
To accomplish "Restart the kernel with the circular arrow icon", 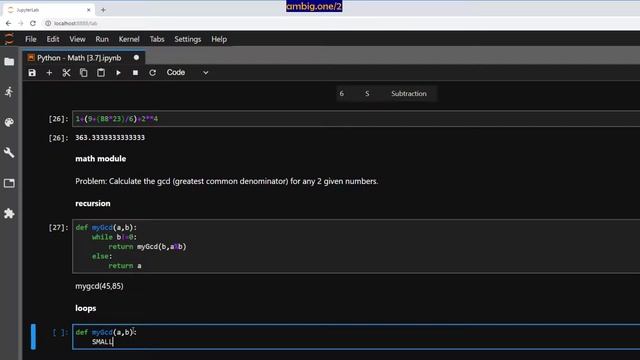I will [x=152, y=73].
